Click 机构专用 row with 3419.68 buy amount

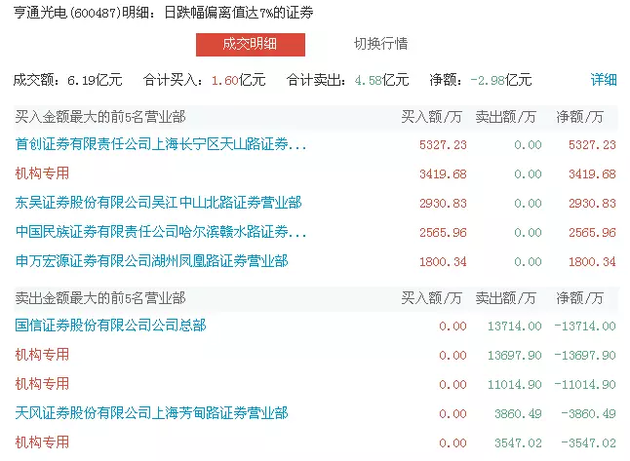point(42,174)
